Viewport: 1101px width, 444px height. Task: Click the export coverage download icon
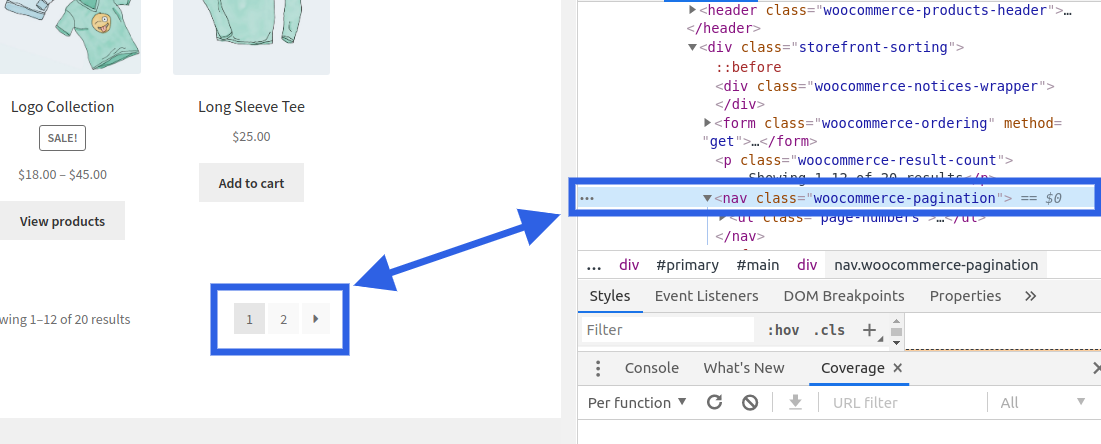pyautogui.click(x=795, y=402)
